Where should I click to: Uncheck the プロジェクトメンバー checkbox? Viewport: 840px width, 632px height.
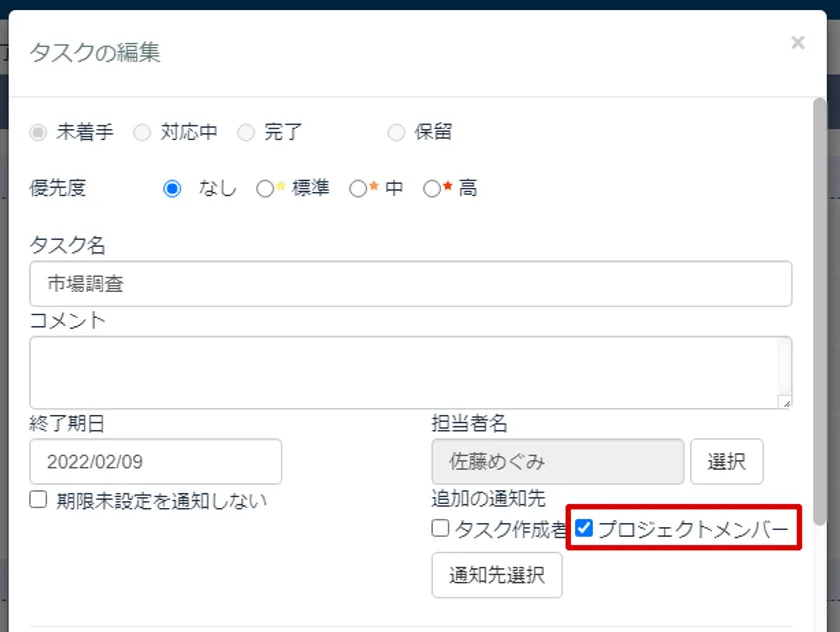tap(584, 528)
